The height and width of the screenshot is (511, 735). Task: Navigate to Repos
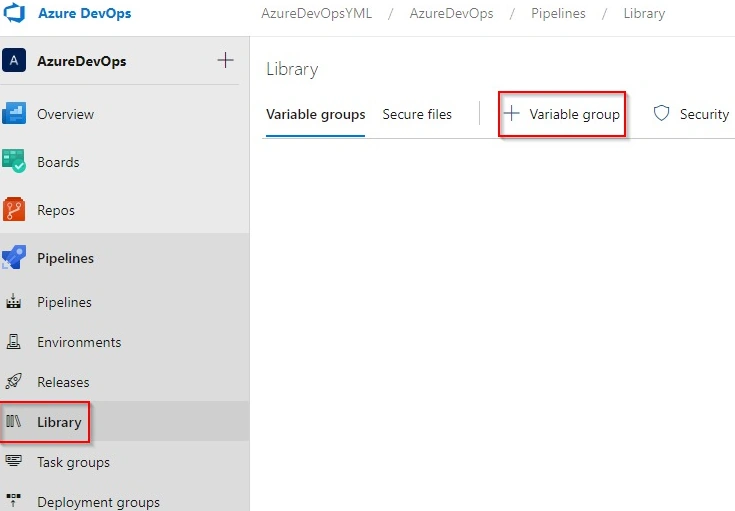[56, 210]
